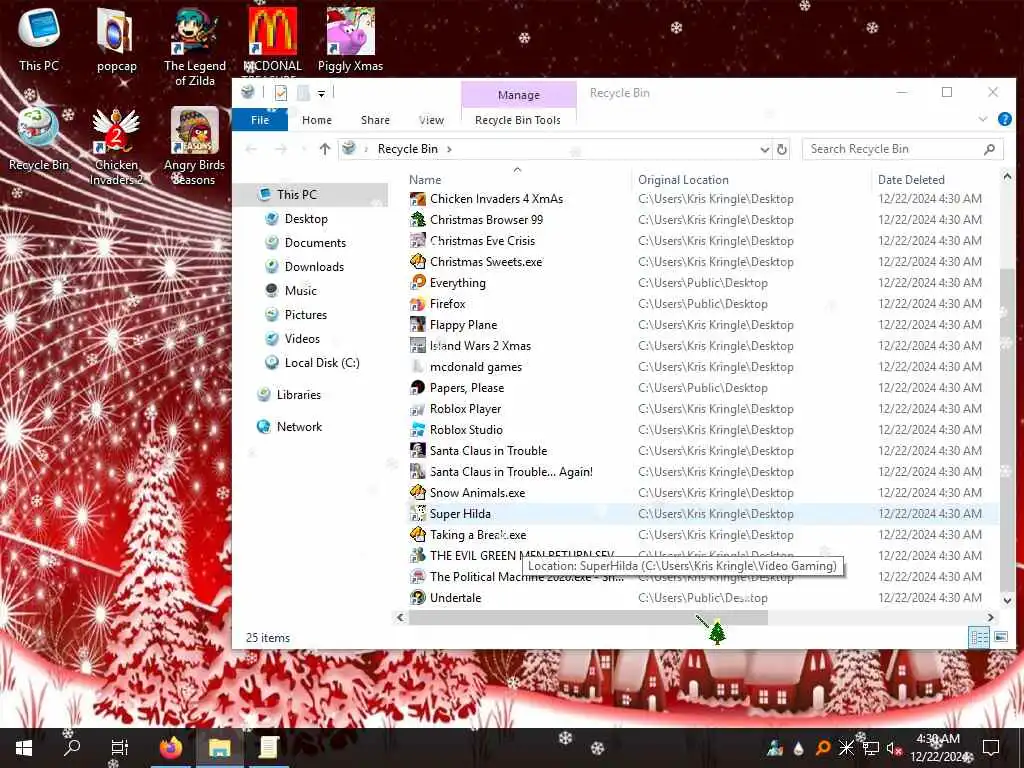This screenshot has width=1024, height=768.
Task: Select Network in the navigation pane
Action: coord(299,427)
